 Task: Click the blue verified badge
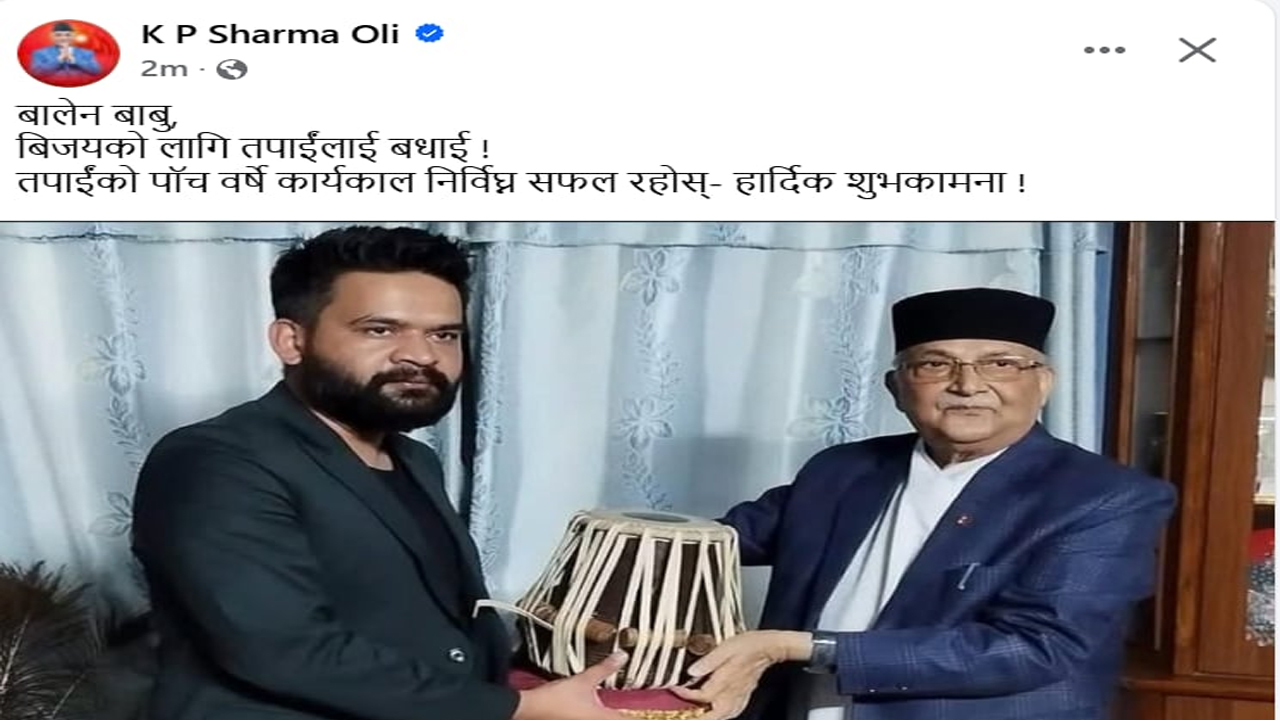coord(429,34)
